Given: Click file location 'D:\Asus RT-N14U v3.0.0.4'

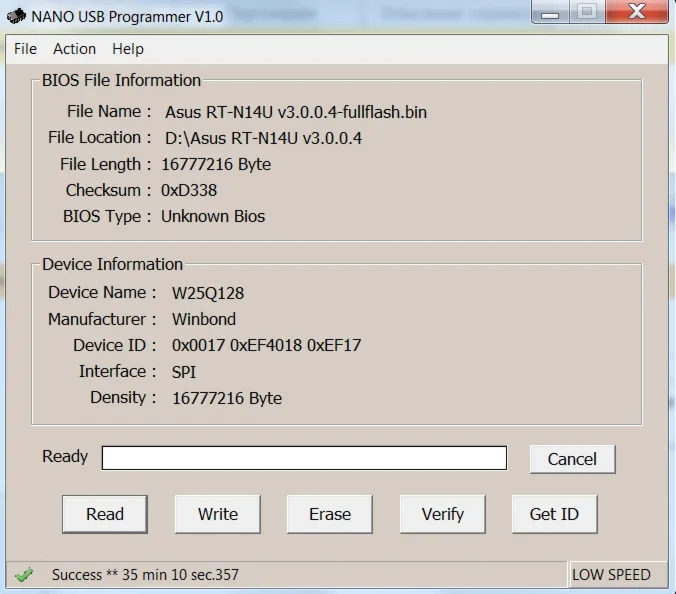Looking at the screenshot, I should click(x=263, y=138).
